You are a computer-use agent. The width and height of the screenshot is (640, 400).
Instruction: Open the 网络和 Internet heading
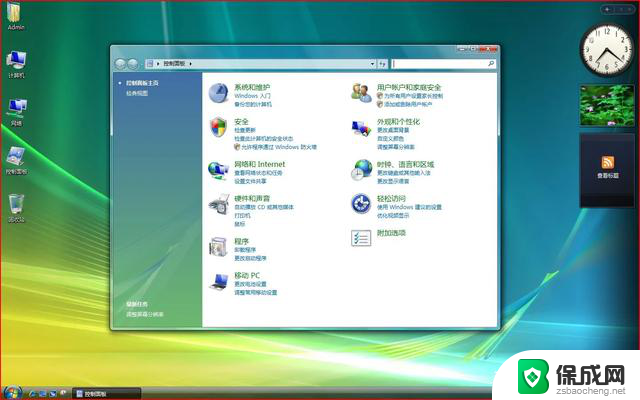(x=260, y=164)
